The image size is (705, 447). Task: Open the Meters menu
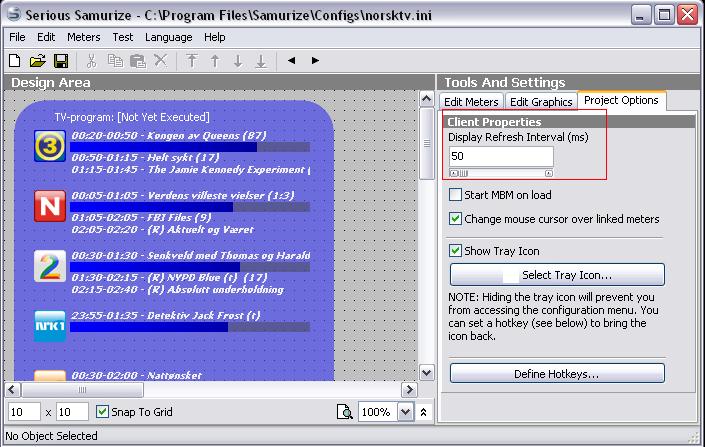[x=84, y=37]
